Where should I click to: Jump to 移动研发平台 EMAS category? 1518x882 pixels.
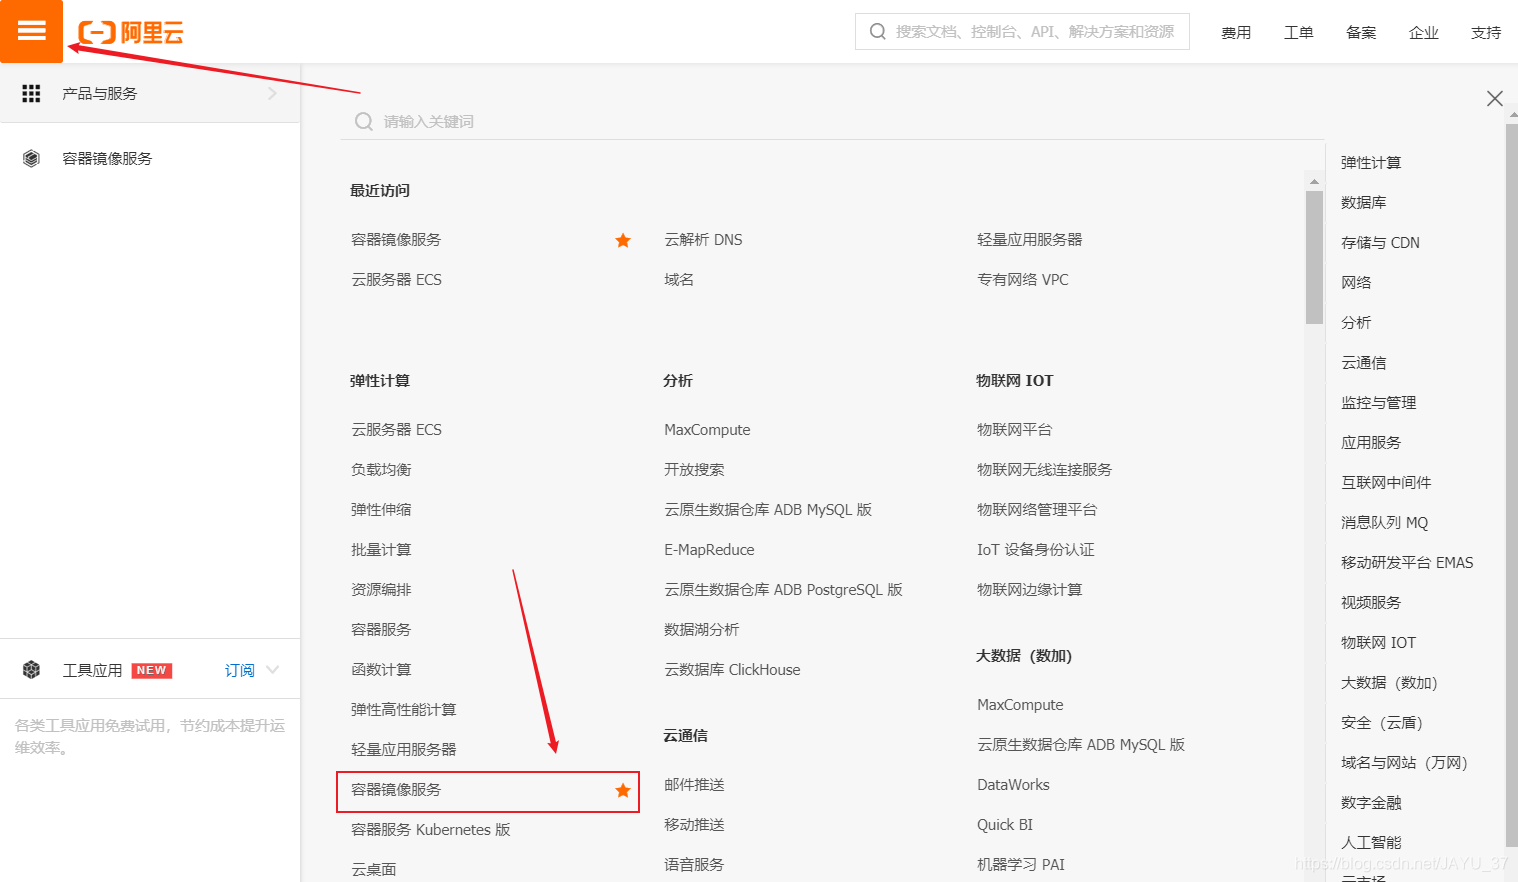point(1407,563)
